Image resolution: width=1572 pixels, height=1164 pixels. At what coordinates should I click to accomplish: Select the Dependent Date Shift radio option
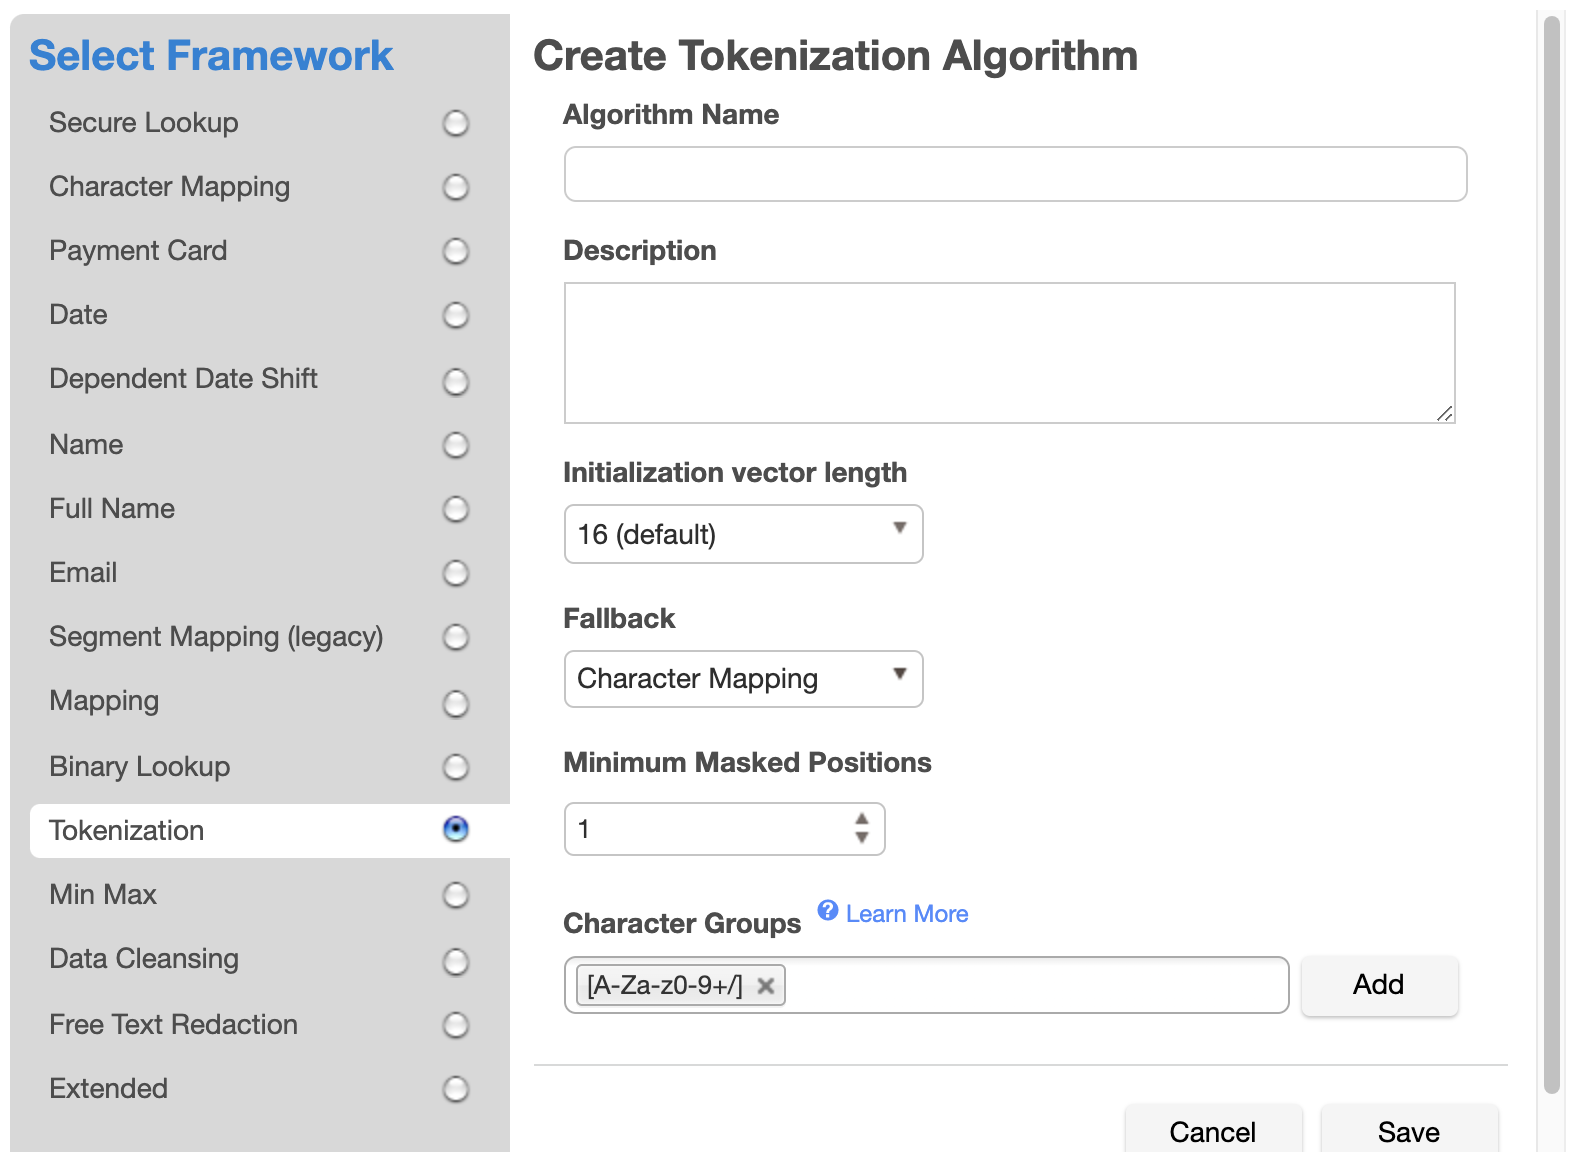456,381
